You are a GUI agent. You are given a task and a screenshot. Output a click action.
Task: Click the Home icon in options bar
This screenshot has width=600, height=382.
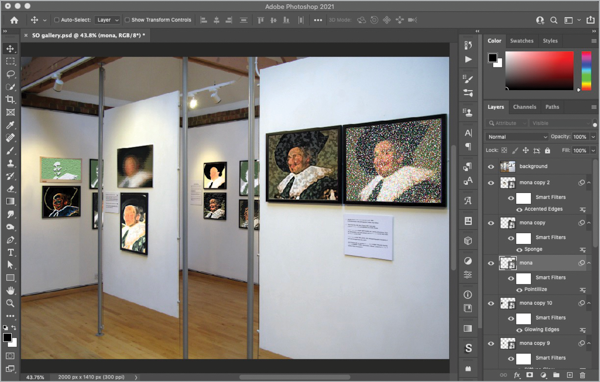point(14,20)
